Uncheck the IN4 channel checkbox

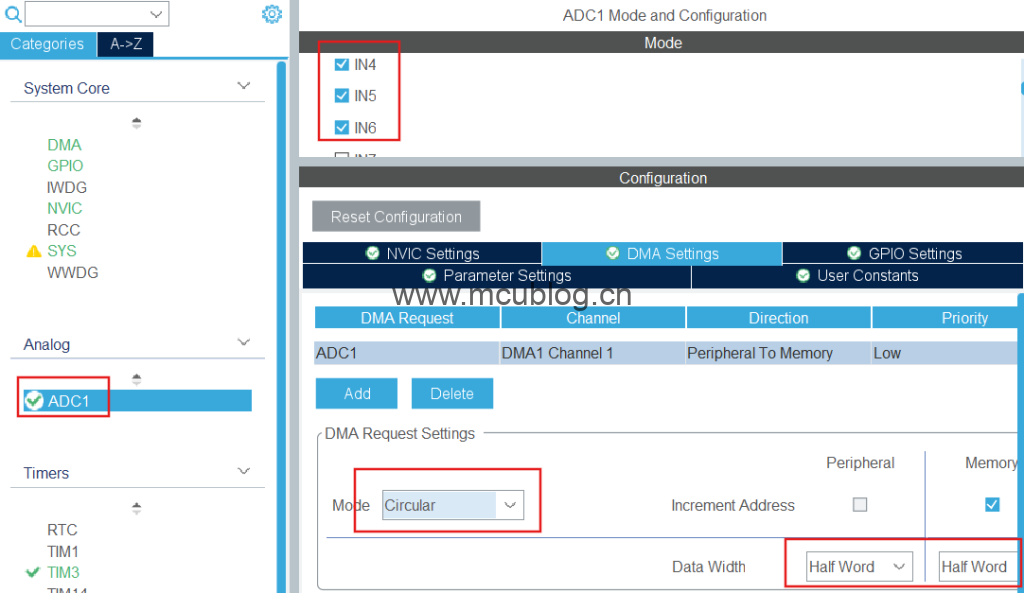click(x=342, y=65)
